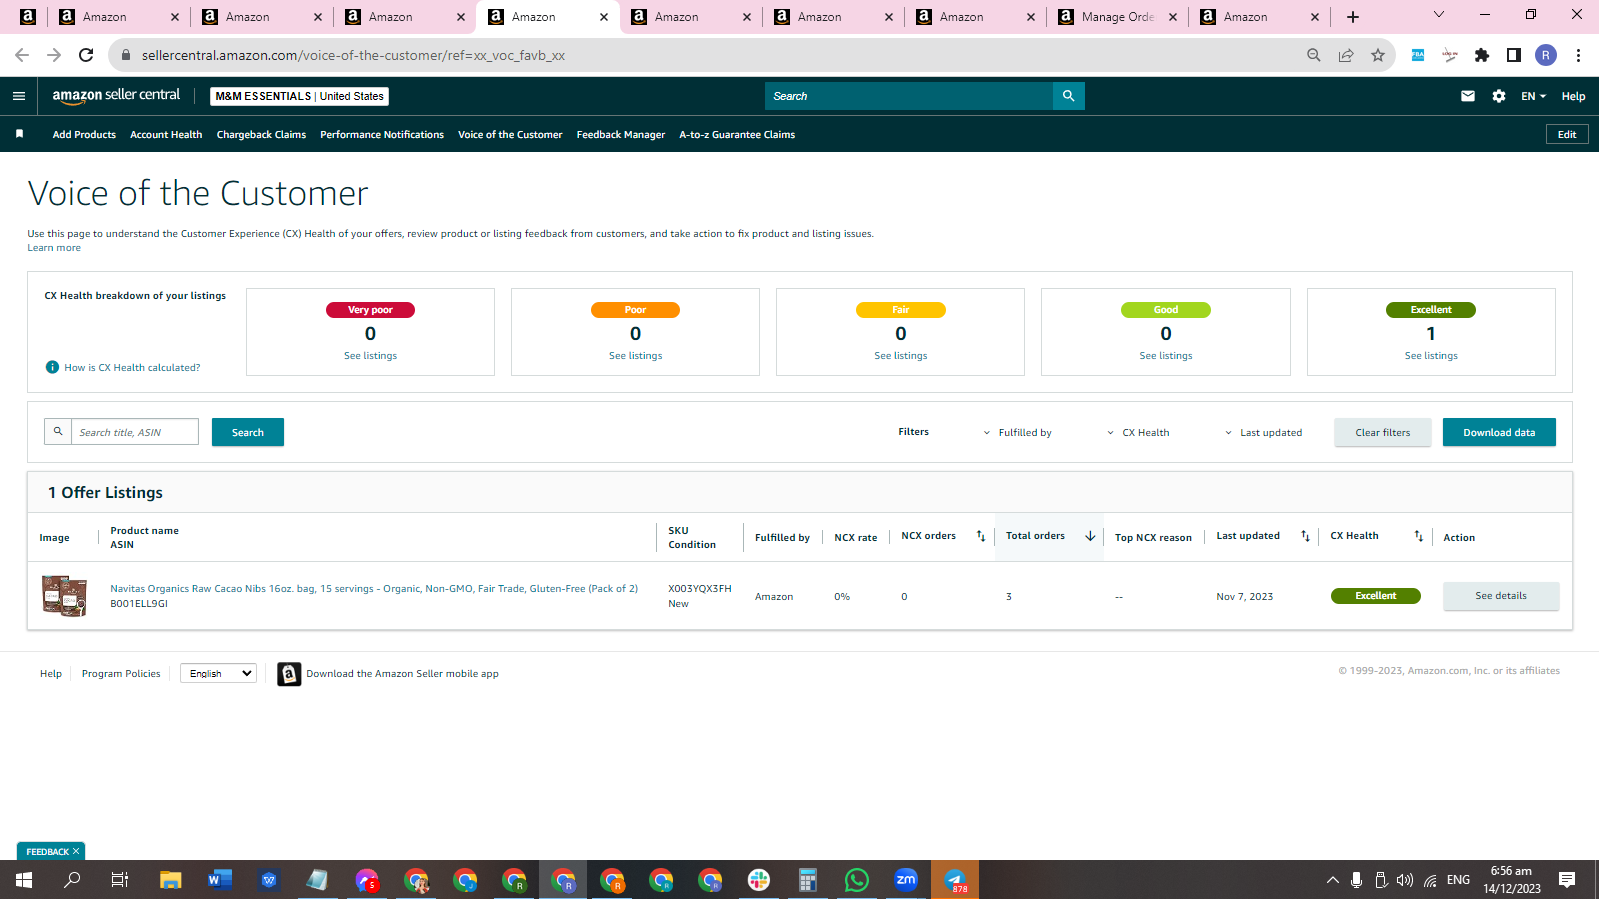Launch Word from the taskbar
1599x899 pixels.
pos(220,880)
